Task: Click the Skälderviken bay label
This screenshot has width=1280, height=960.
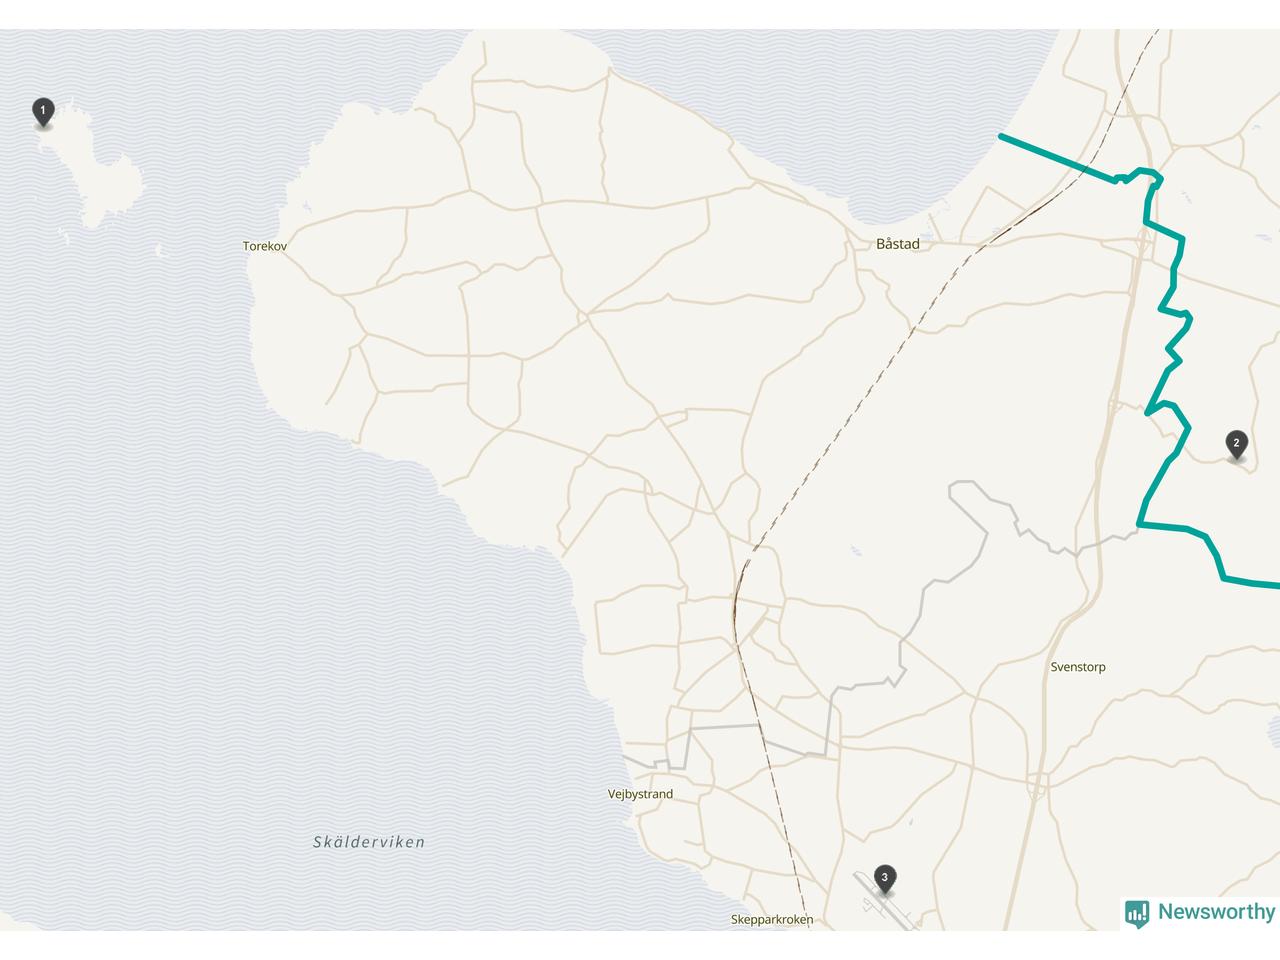Action: 369,842
